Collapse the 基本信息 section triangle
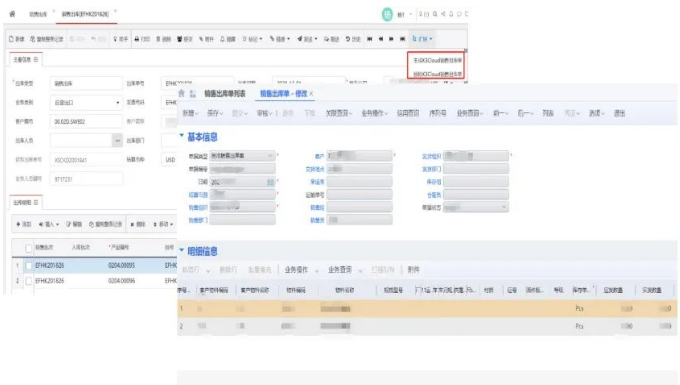Screen dimensions: 680x385 pos(182,136)
